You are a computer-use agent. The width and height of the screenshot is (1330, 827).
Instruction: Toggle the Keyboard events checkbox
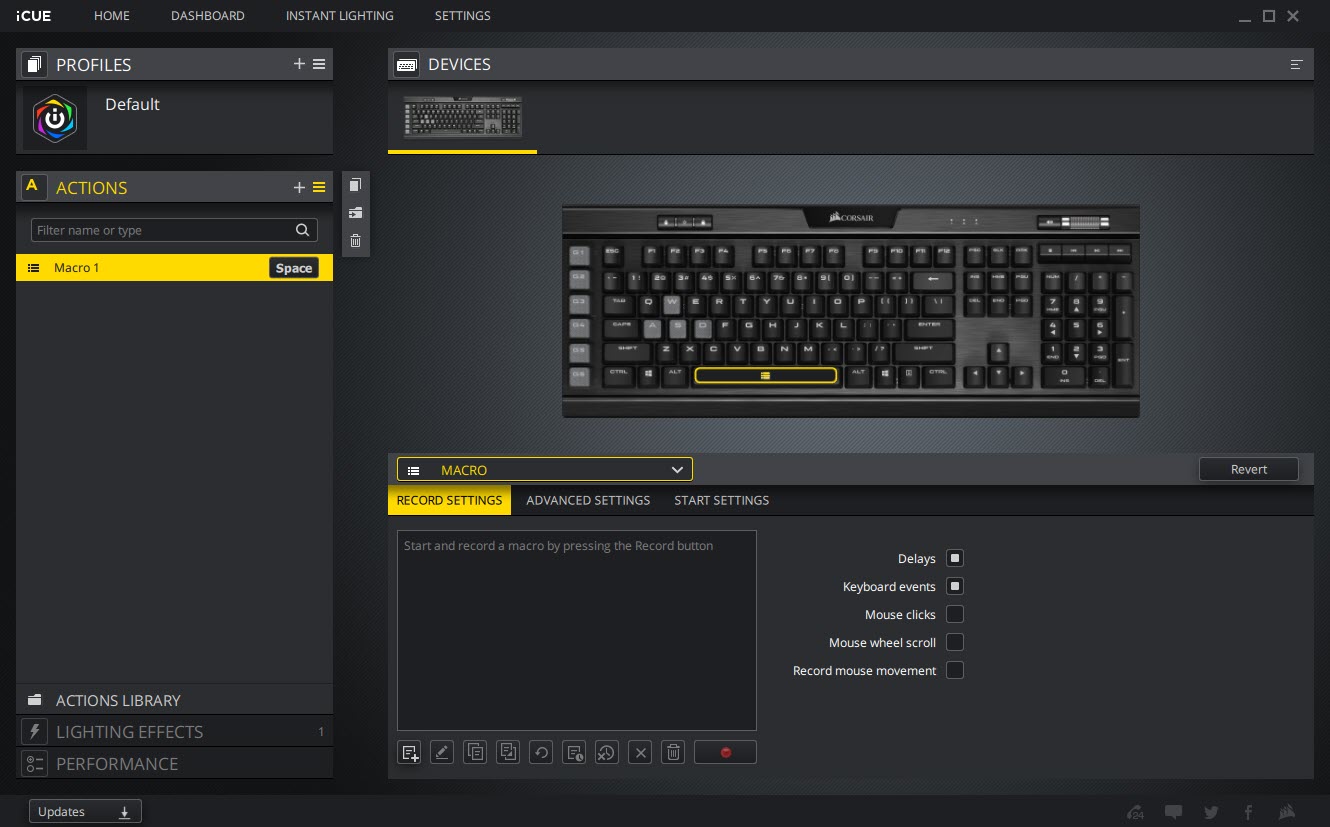[x=955, y=586]
